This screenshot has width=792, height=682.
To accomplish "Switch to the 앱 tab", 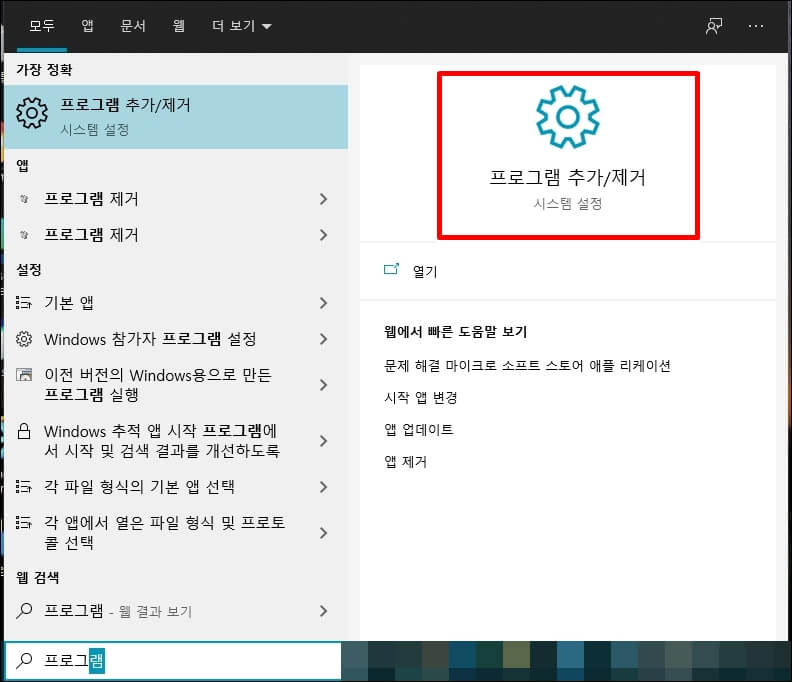I will tap(87, 26).
